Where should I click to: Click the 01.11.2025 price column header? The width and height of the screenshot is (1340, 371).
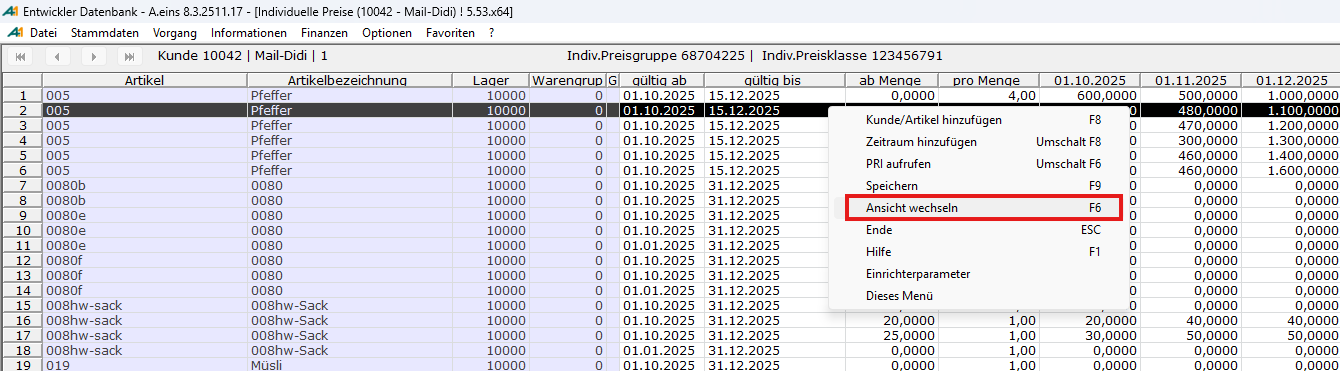(1191, 80)
